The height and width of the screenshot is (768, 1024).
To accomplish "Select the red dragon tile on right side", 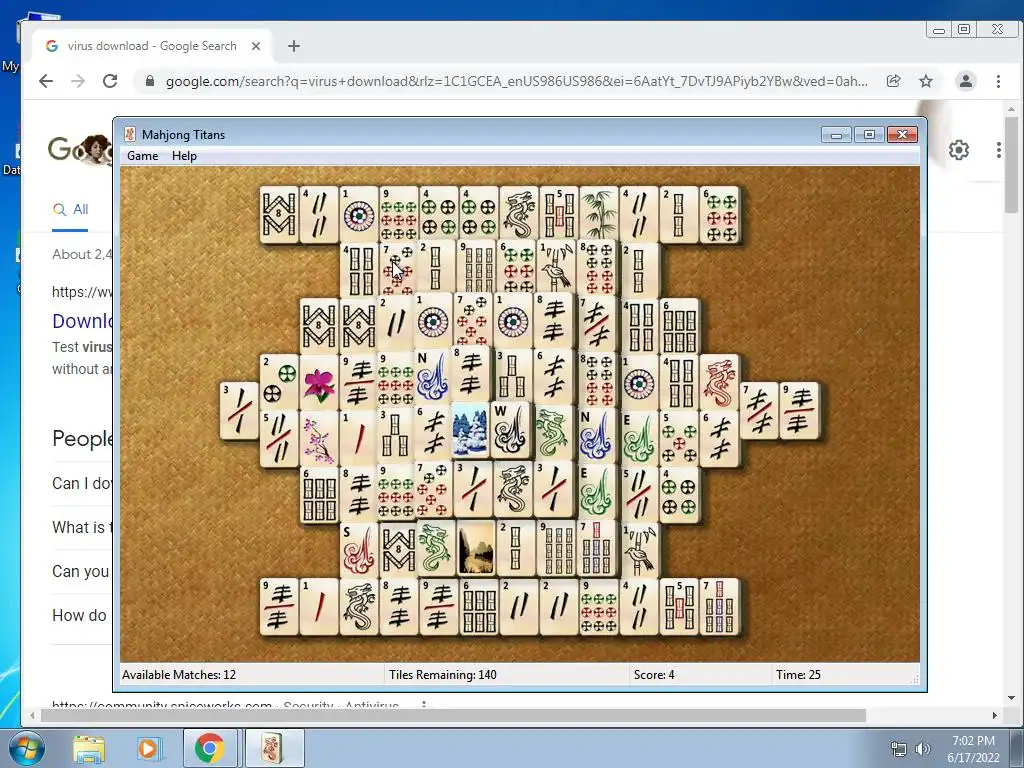I will coord(719,383).
